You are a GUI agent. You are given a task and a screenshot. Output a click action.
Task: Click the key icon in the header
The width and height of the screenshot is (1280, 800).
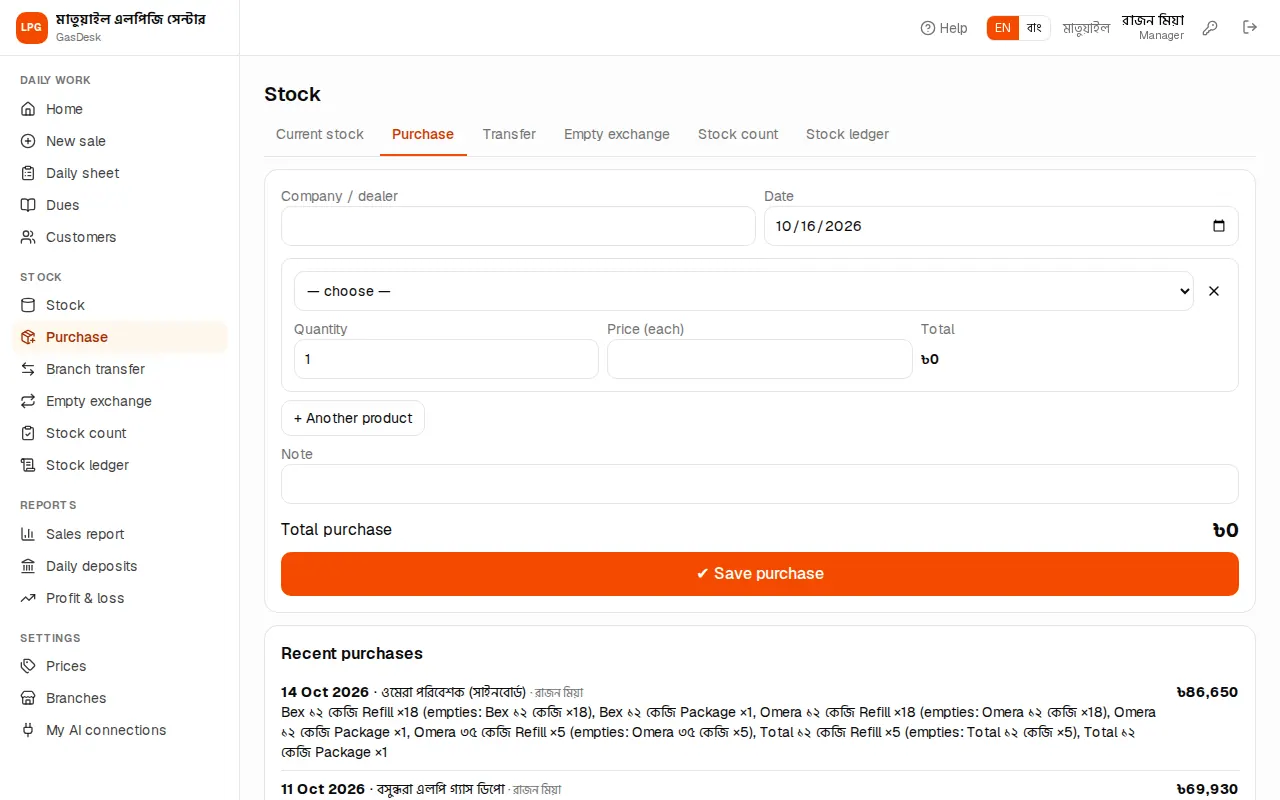(x=1210, y=28)
